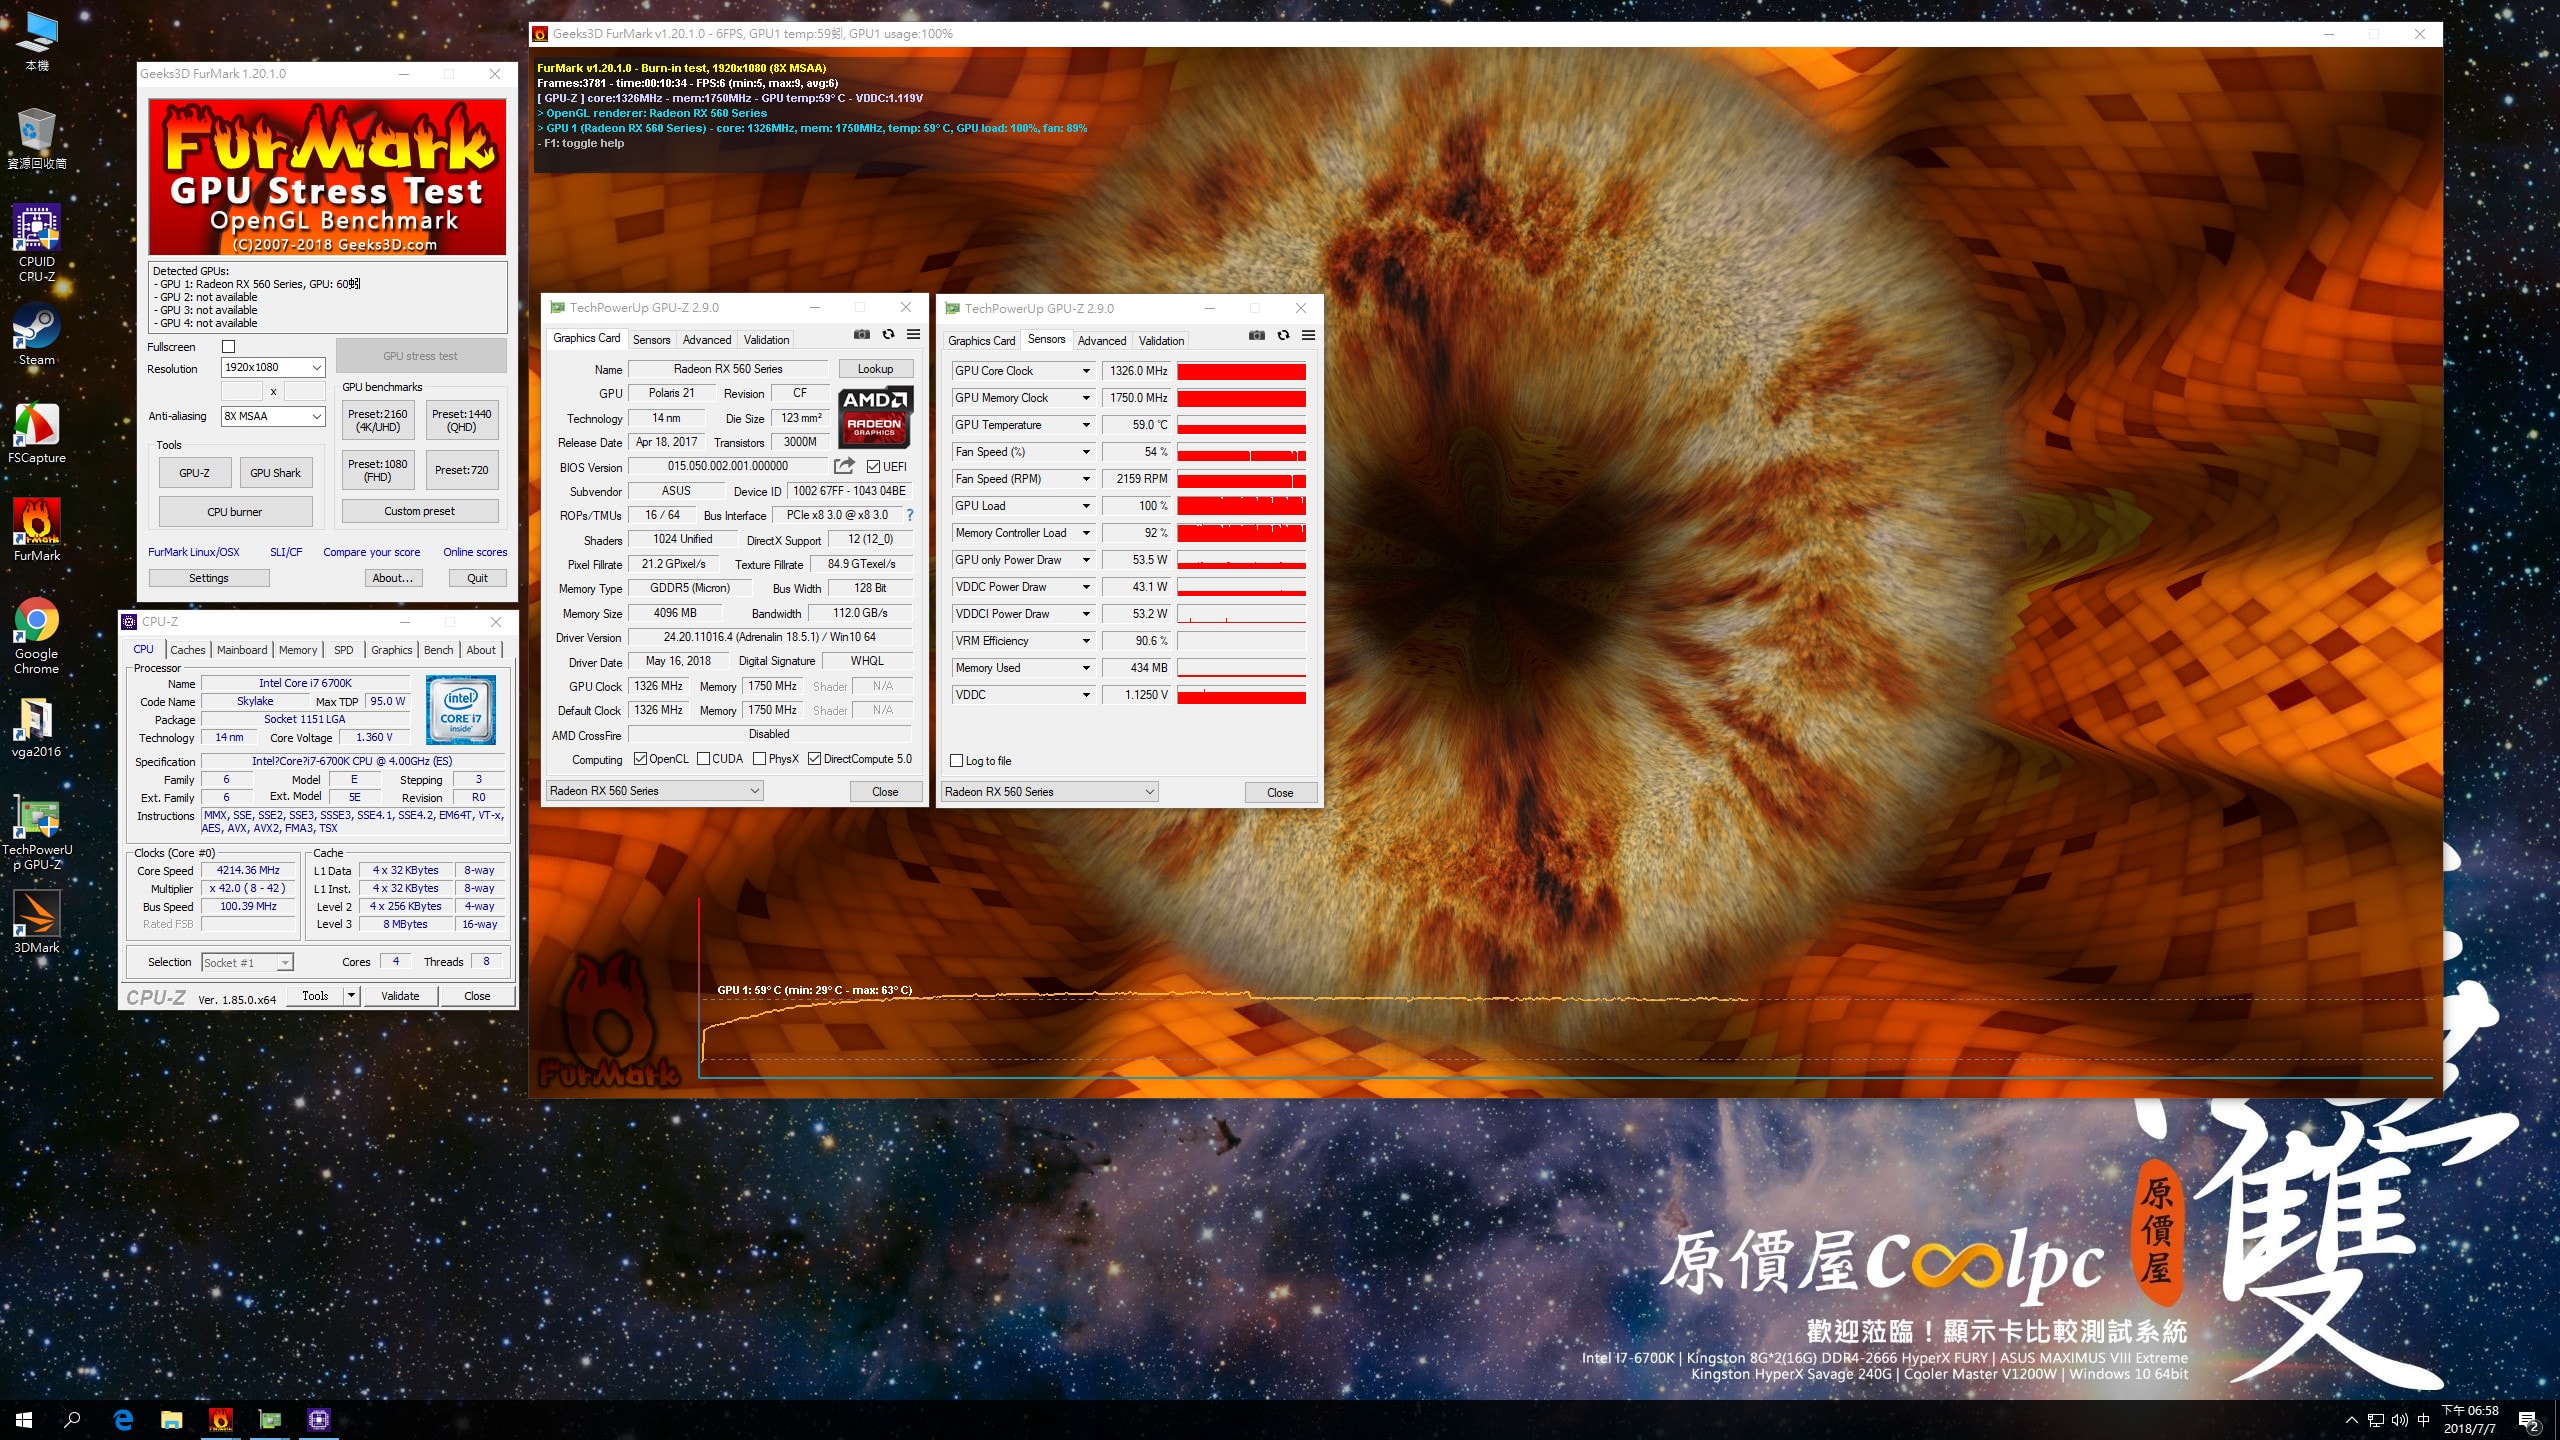The width and height of the screenshot is (2560, 1440).
Task: Expand the GPU Core Clock sensor dropdown
Action: coord(1086,371)
